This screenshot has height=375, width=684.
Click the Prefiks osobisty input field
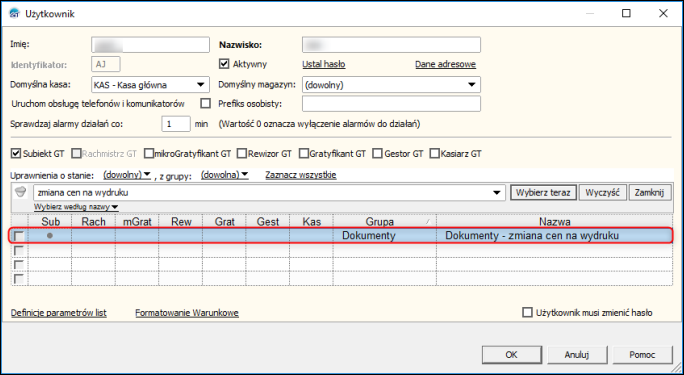click(x=391, y=104)
